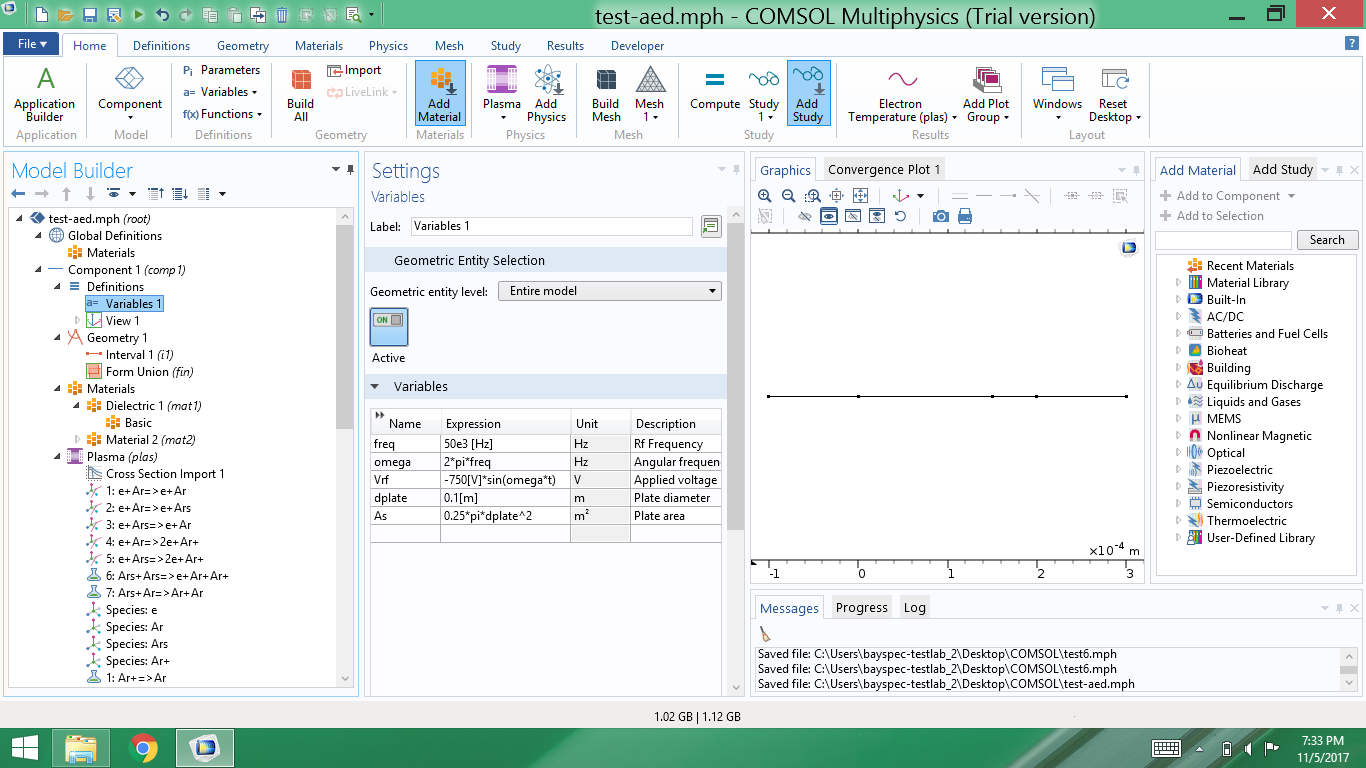This screenshot has width=1366, height=768.
Task: Undo the last action in quick access toolbar
Action: [x=162, y=15]
